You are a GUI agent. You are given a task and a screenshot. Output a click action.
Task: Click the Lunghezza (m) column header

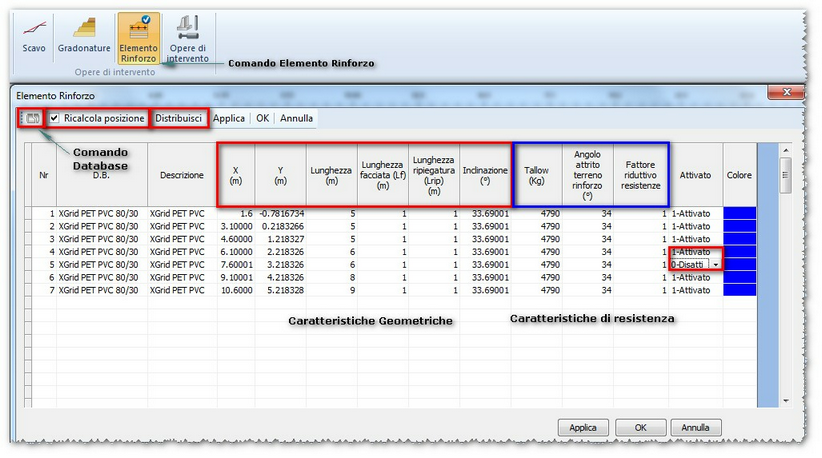pos(331,175)
